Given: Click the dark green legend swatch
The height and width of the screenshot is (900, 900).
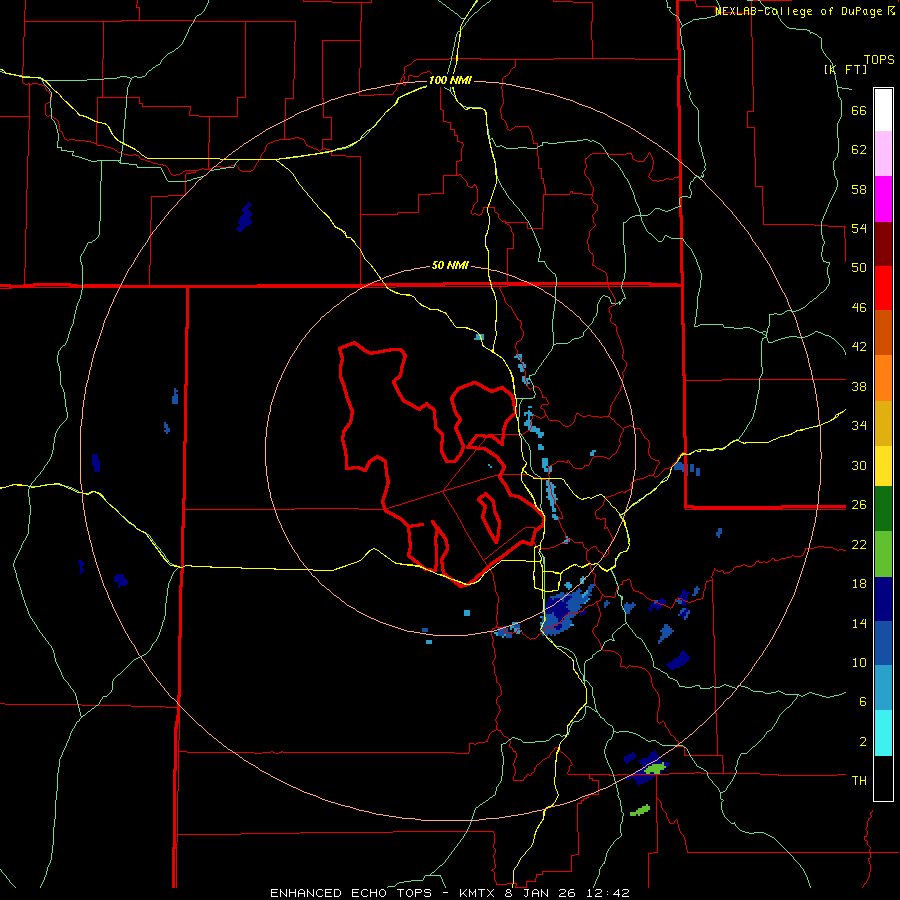Looking at the screenshot, I should point(883,509).
